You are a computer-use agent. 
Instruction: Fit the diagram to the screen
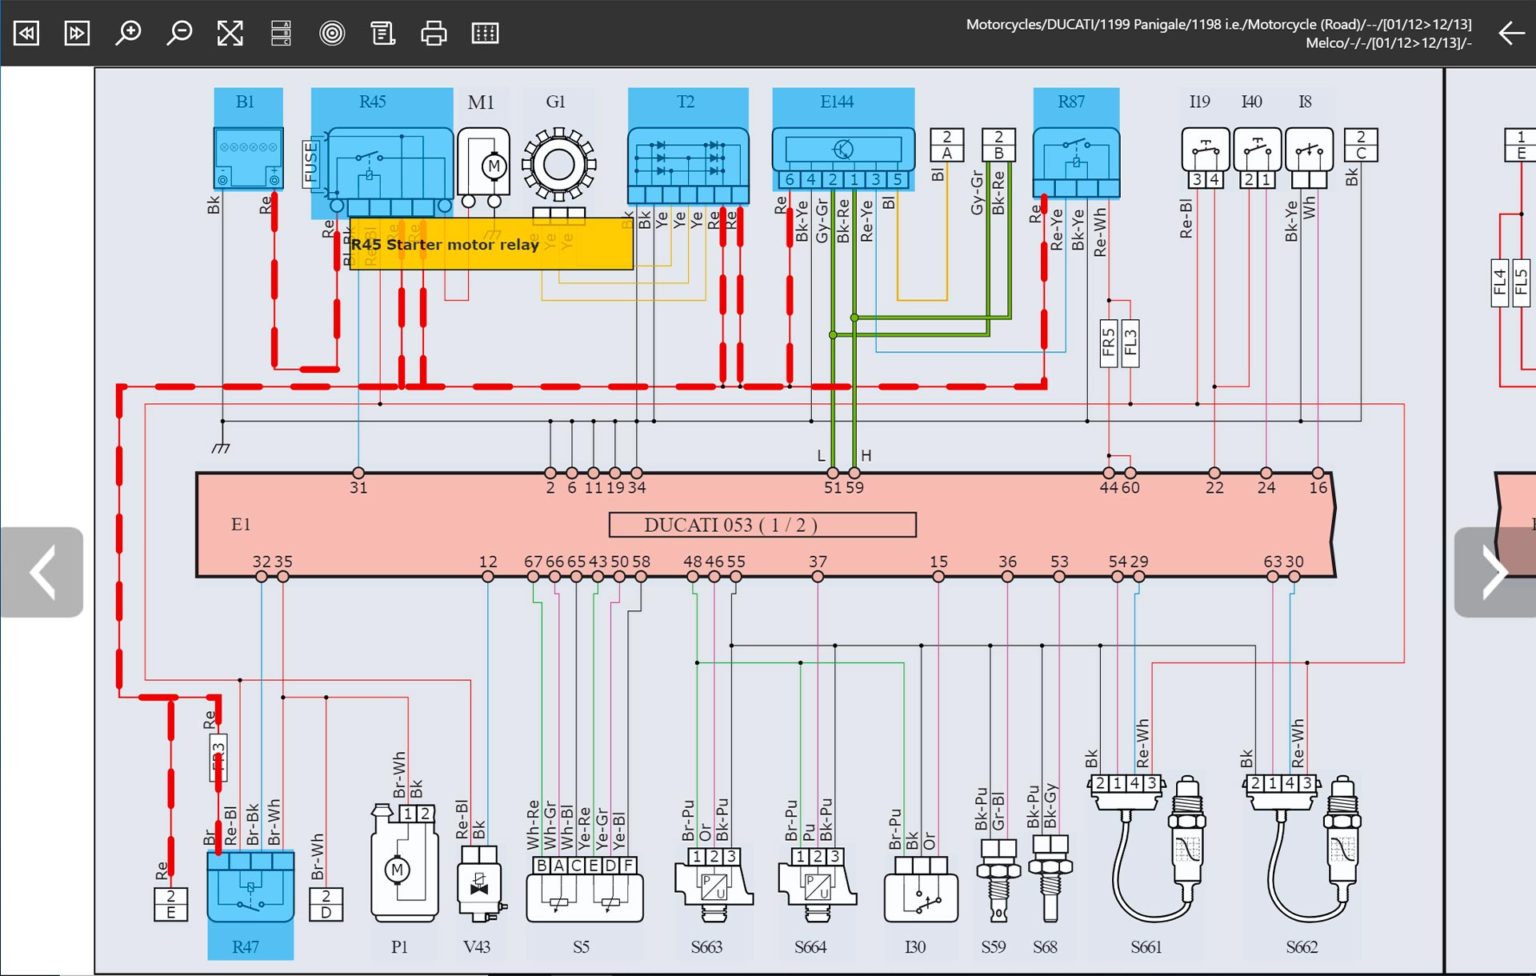coord(230,33)
